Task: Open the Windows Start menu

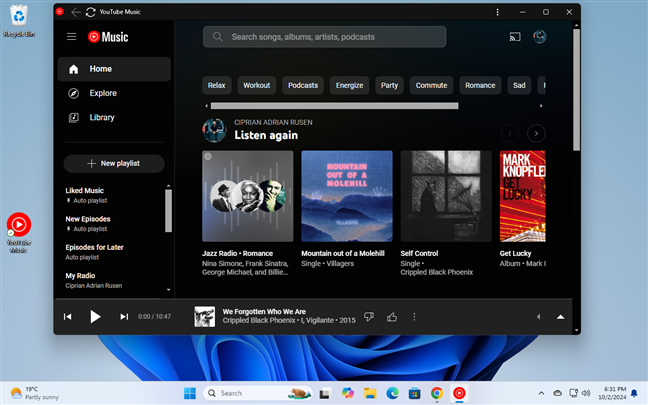Action: (190, 393)
